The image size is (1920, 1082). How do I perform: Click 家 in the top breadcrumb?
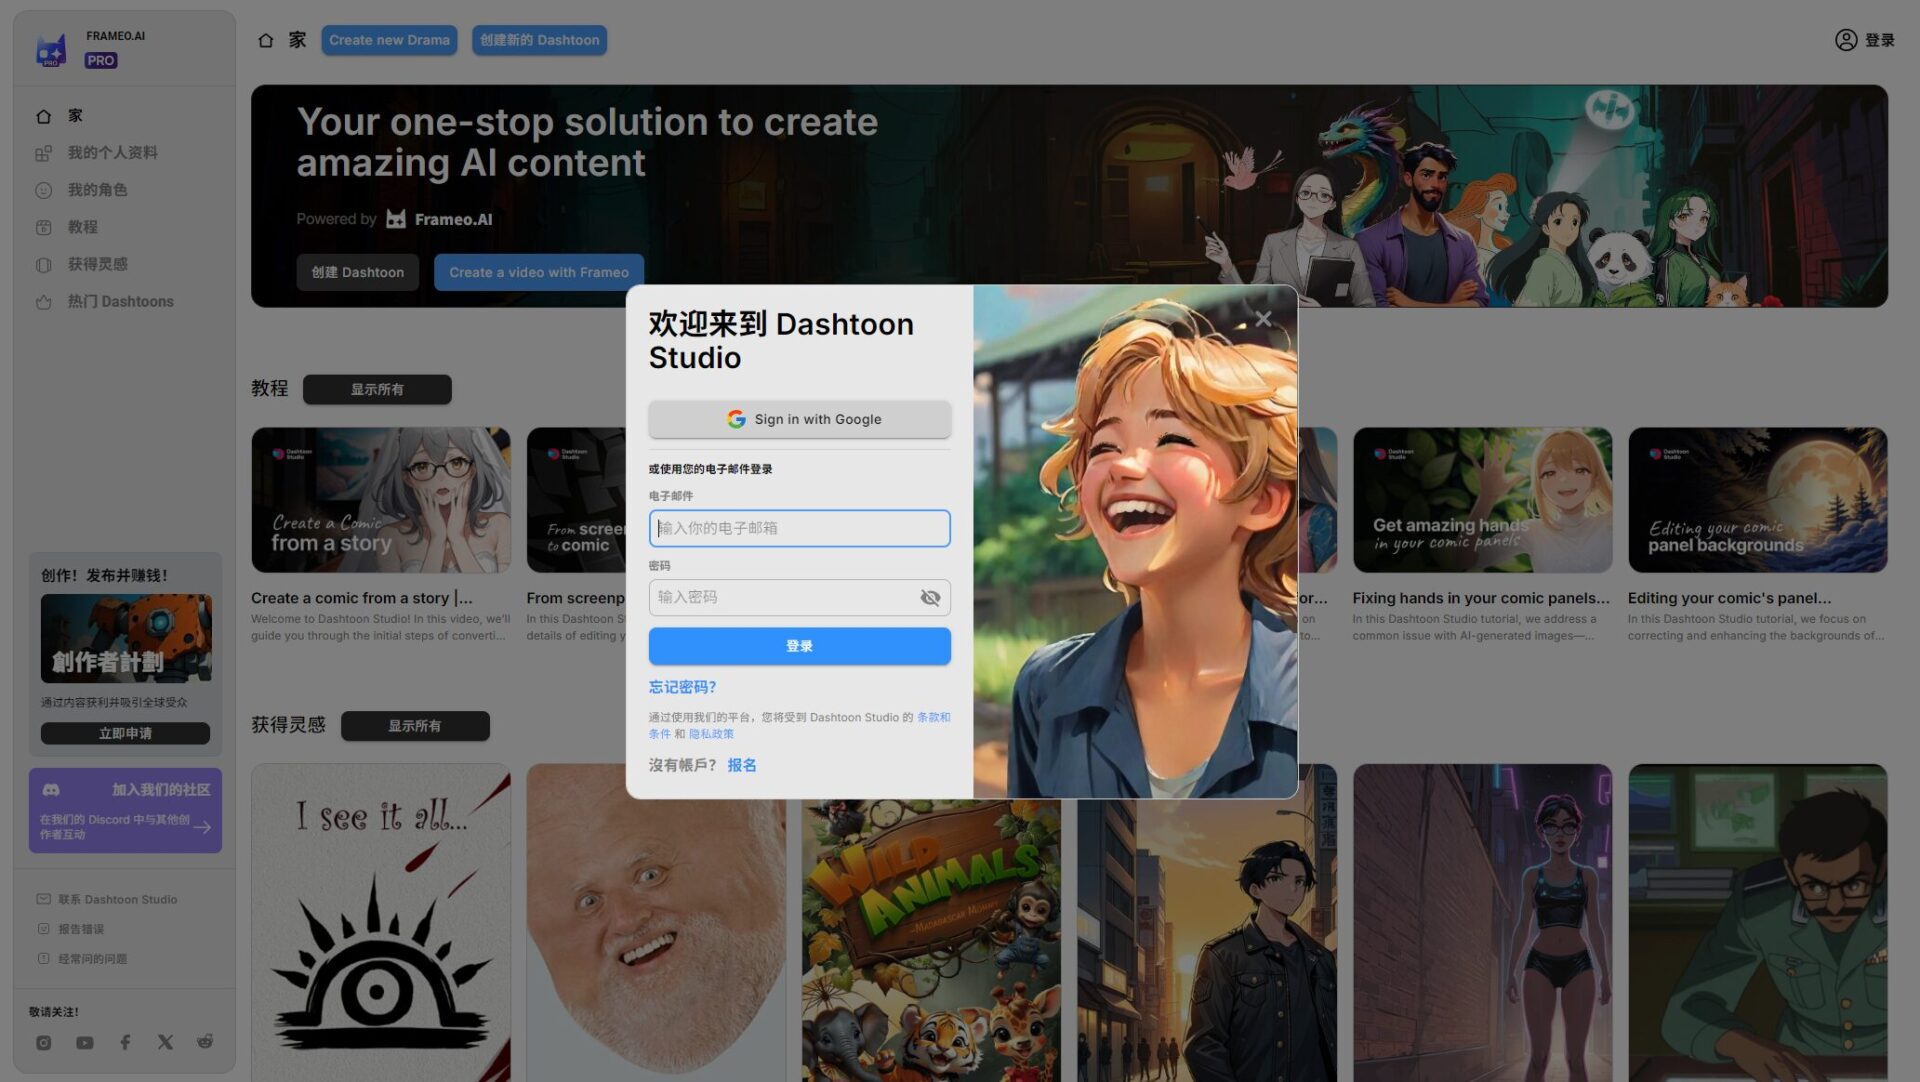[x=282, y=40]
